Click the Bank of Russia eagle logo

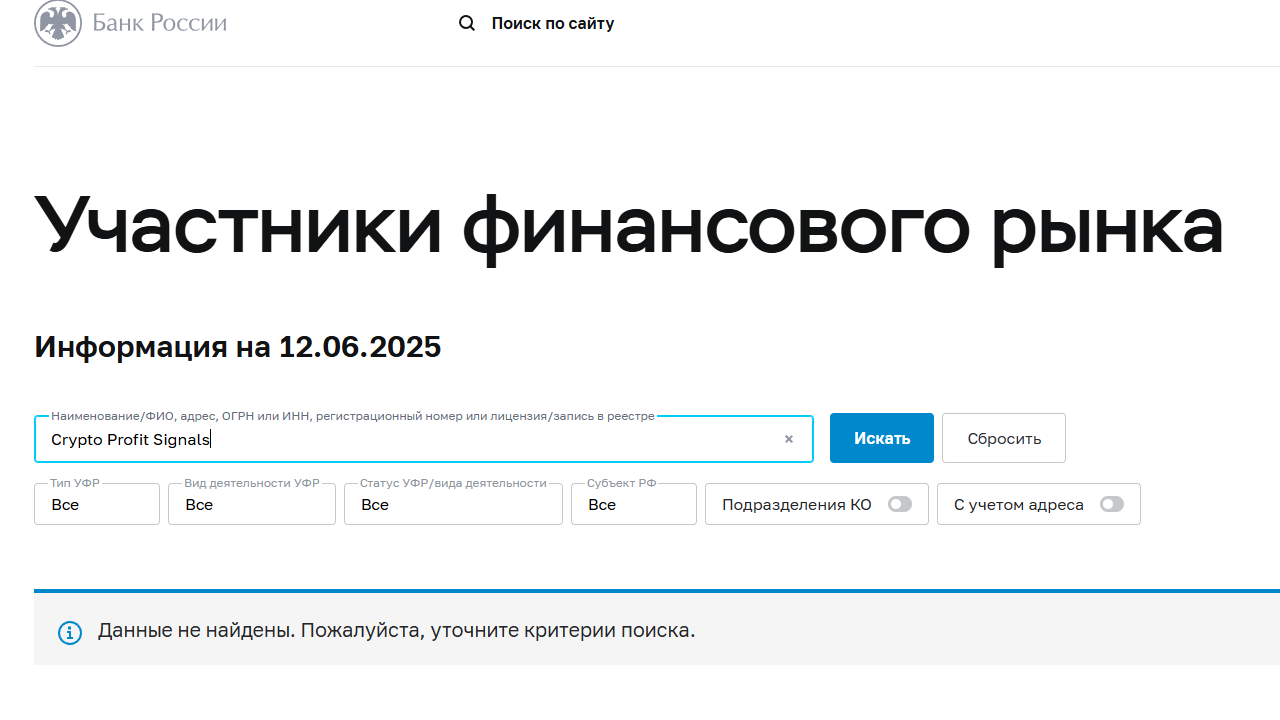tap(58, 23)
